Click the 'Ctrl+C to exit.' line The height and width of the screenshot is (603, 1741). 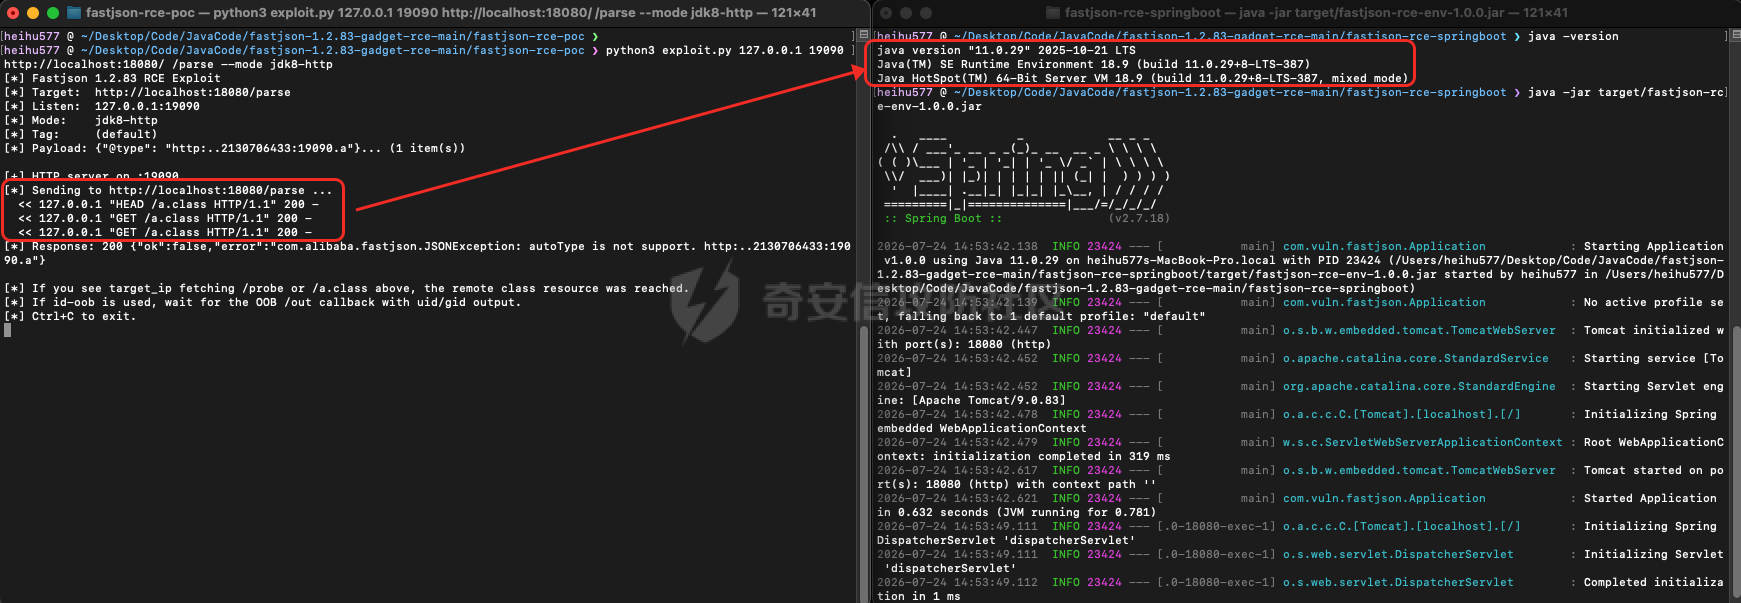[70, 316]
